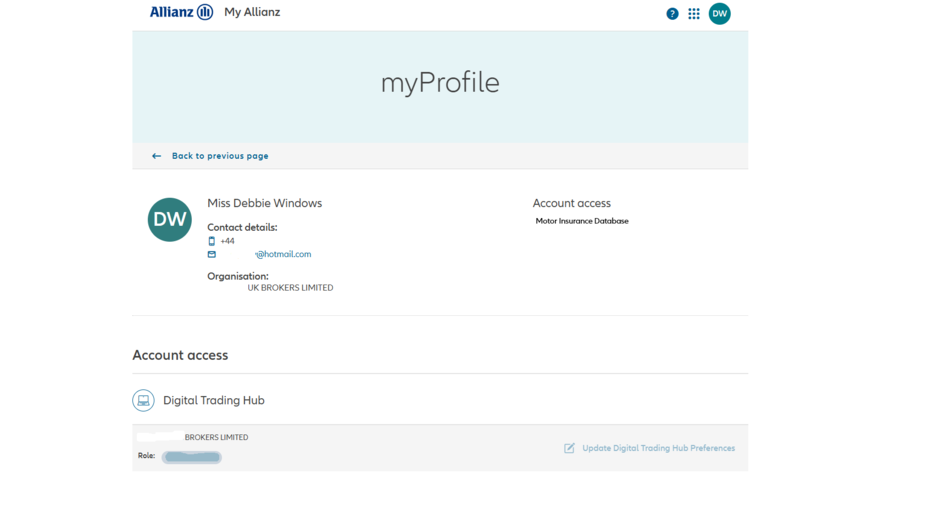This screenshot has width=928, height=516.
Task: Click the Digital Trading Hub heading
Action: point(214,400)
